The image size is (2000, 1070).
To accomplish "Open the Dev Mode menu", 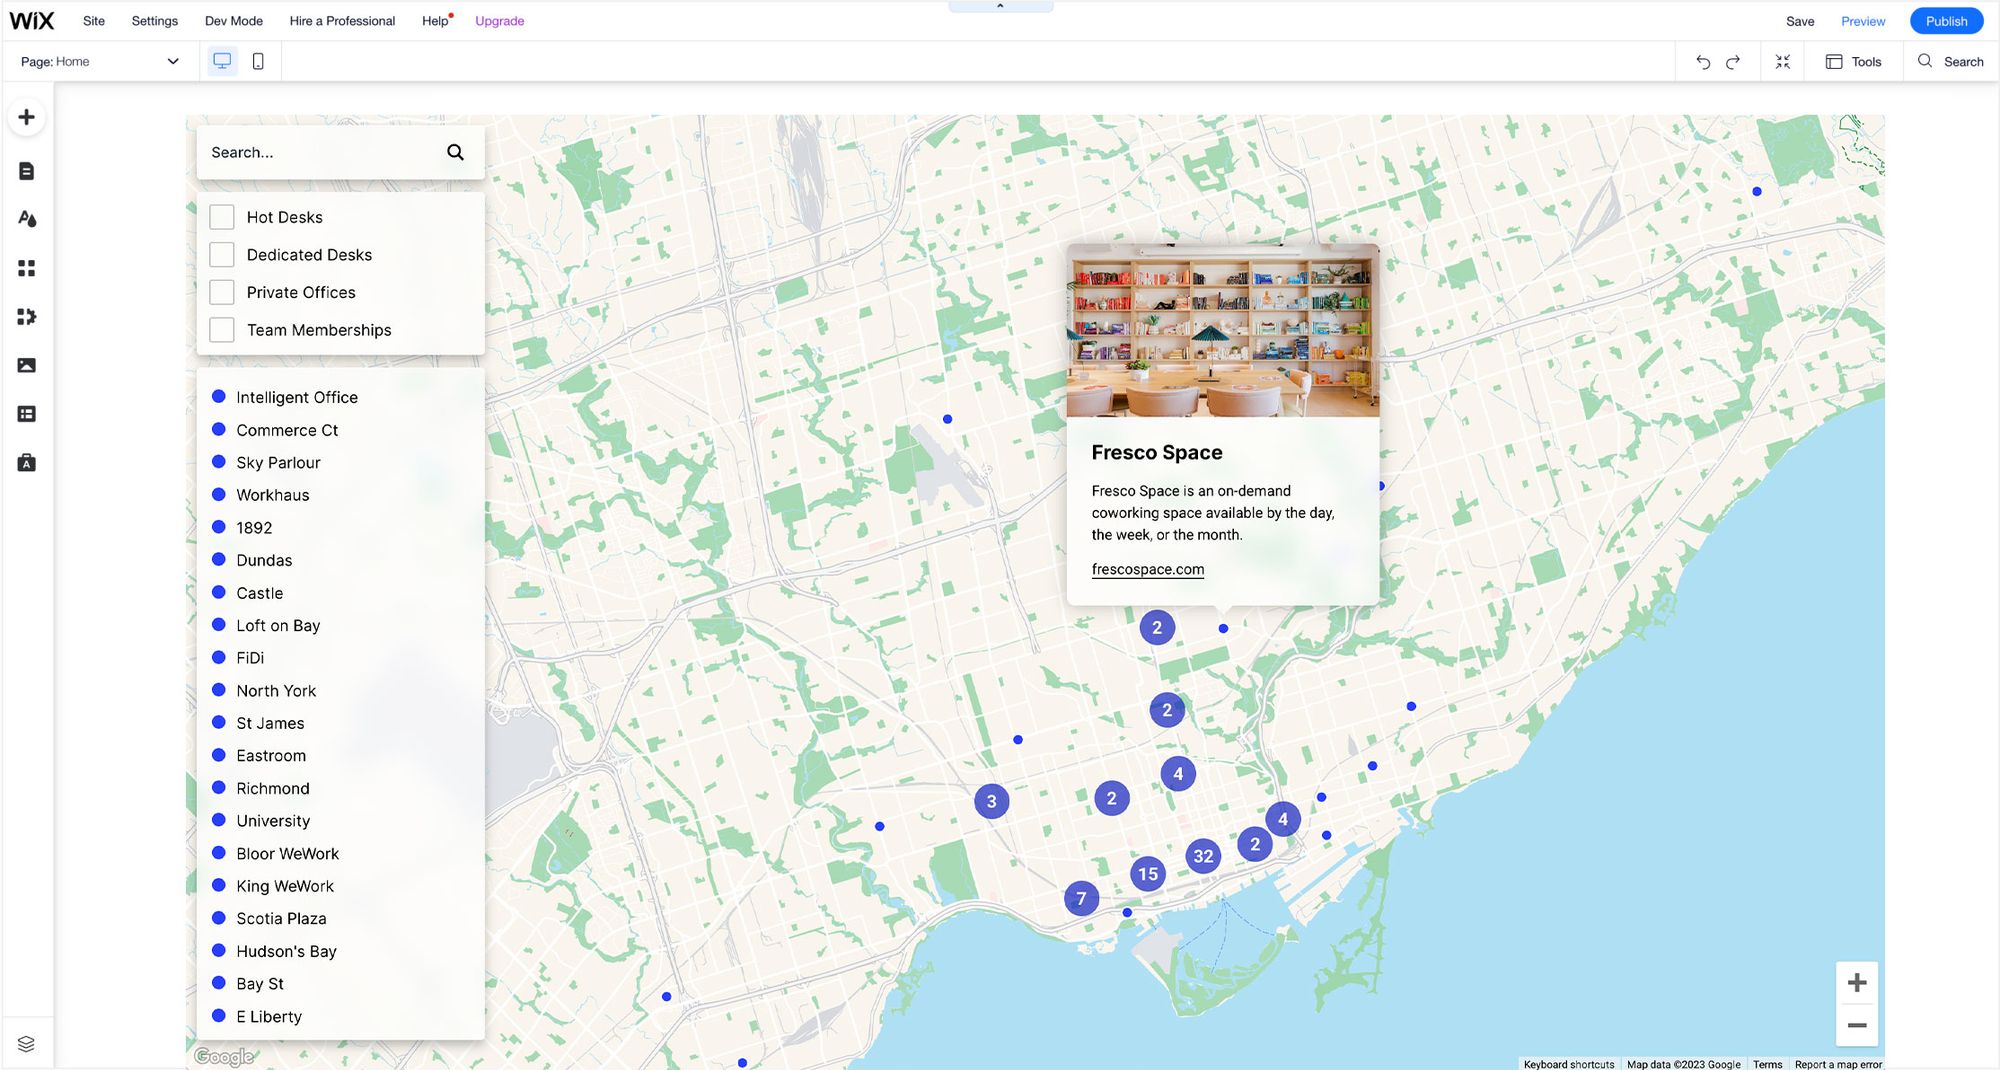I will point(233,20).
